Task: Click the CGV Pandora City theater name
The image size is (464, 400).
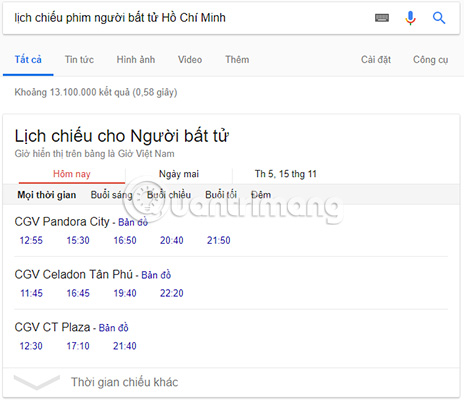Action: coord(62,222)
